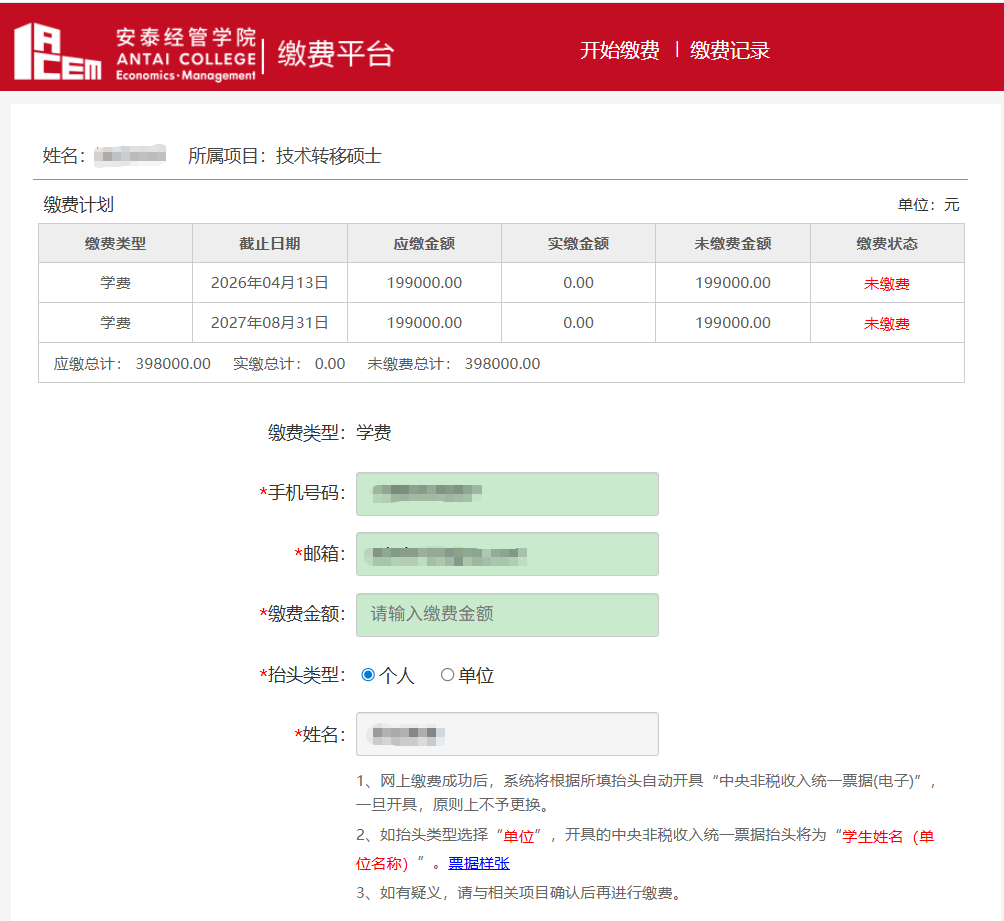The width and height of the screenshot is (1004, 921).
Task: Click the 姓名 invoice name field
Action: 507,734
